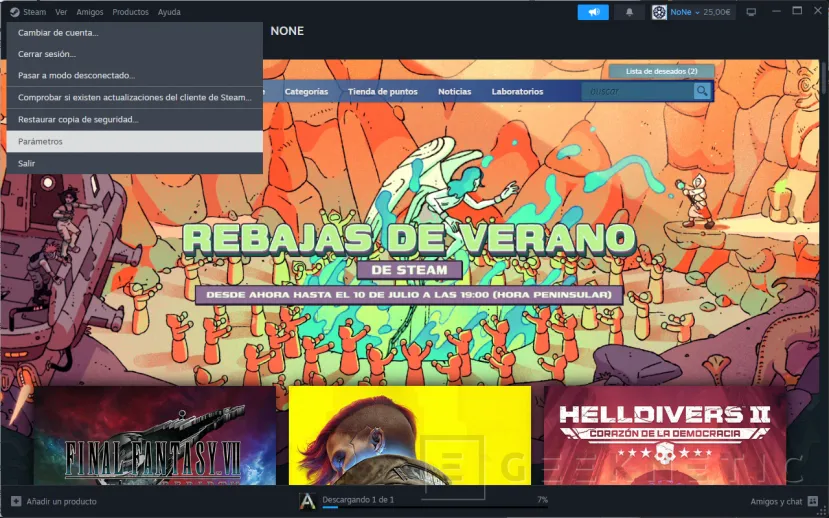Click the plus icon beside Añadir un producto

pos(16,501)
